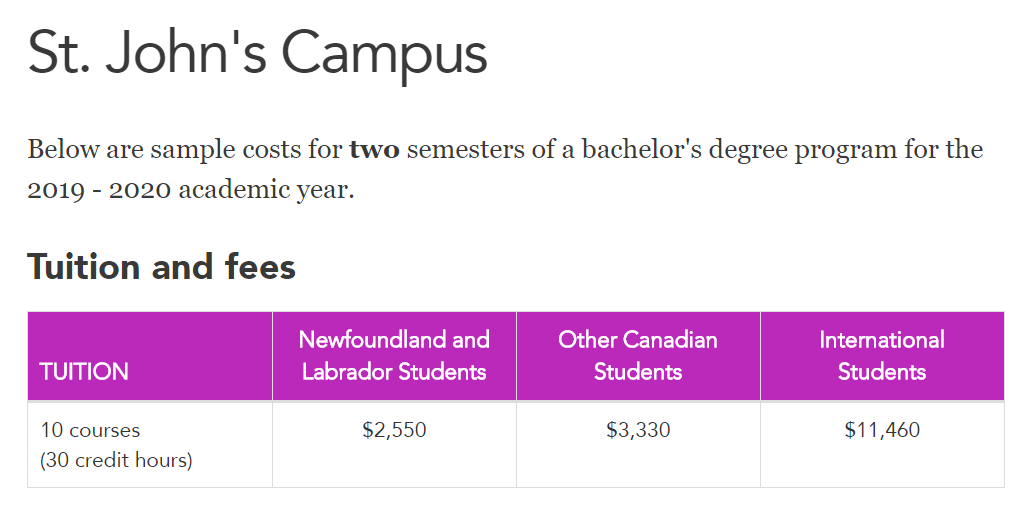Screen dimensions: 1030x512
Task: Select the $11,460 international tuition amount
Action: (882, 430)
